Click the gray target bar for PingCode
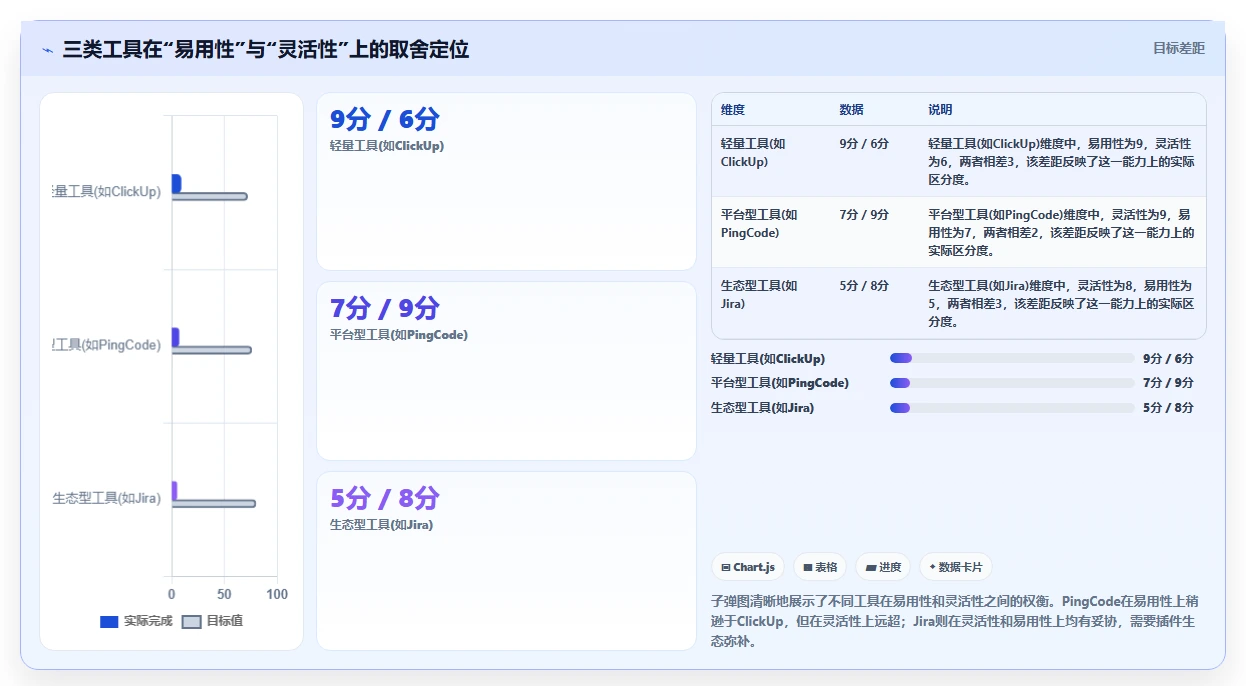The height and width of the screenshot is (686, 1246). click(211, 350)
